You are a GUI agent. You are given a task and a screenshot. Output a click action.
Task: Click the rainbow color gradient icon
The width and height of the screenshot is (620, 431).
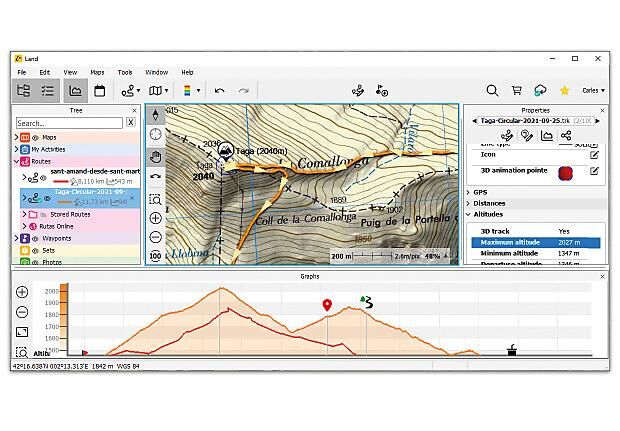click(x=187, y=91)
